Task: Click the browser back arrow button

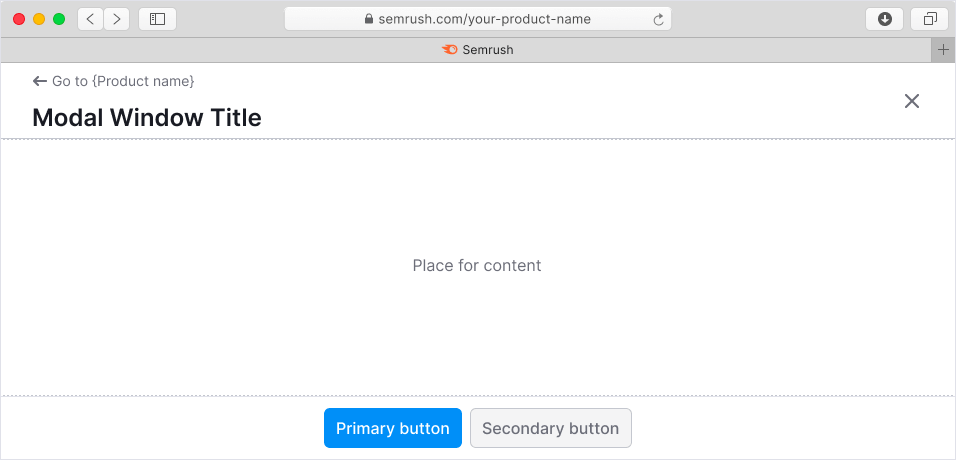Action: (90, 19)
